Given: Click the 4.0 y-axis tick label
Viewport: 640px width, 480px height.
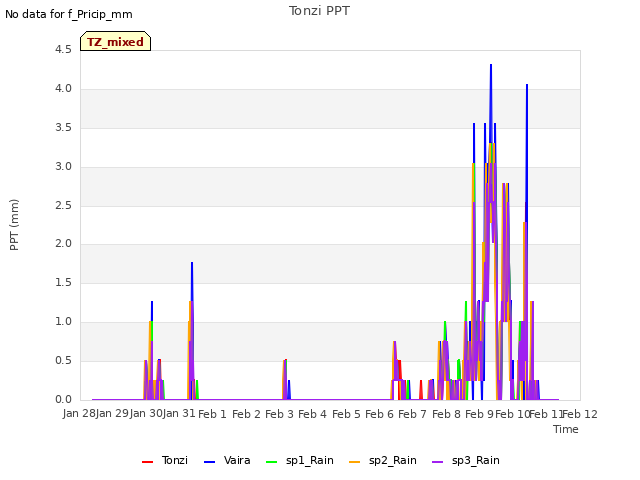Looking at the screenshot, I should 63,88.
